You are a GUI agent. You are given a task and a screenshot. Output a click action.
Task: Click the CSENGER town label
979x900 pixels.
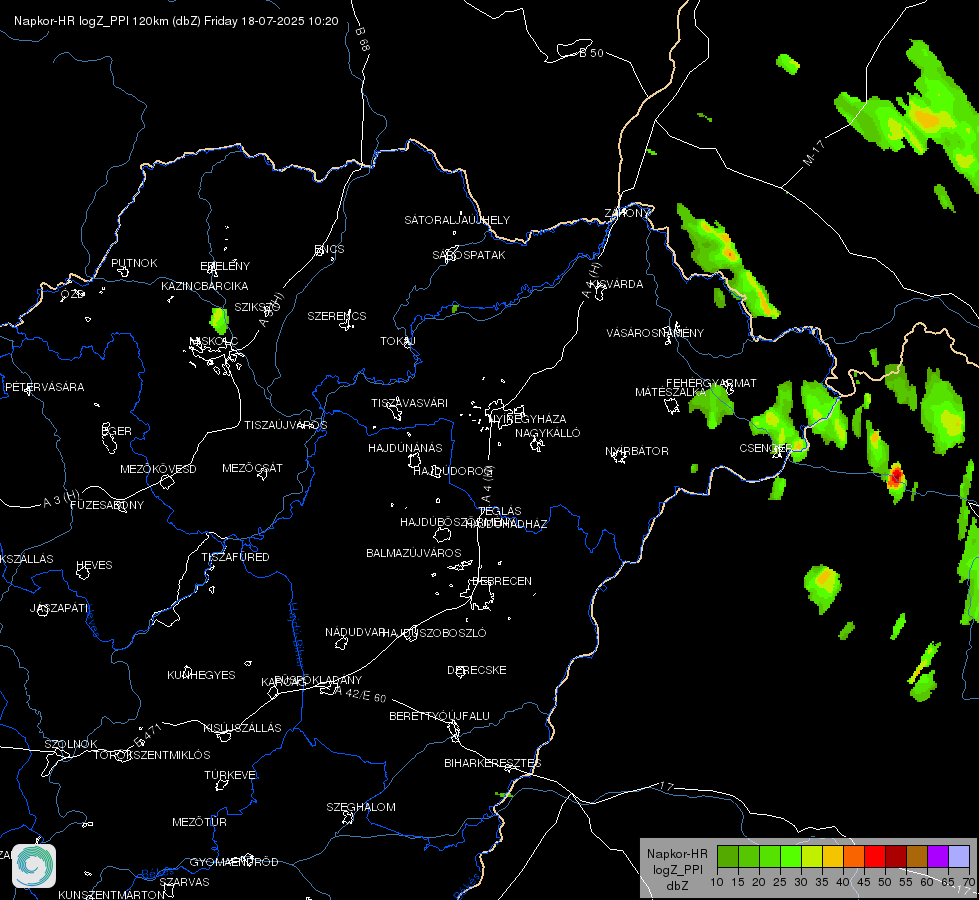(x=765, y=448)
